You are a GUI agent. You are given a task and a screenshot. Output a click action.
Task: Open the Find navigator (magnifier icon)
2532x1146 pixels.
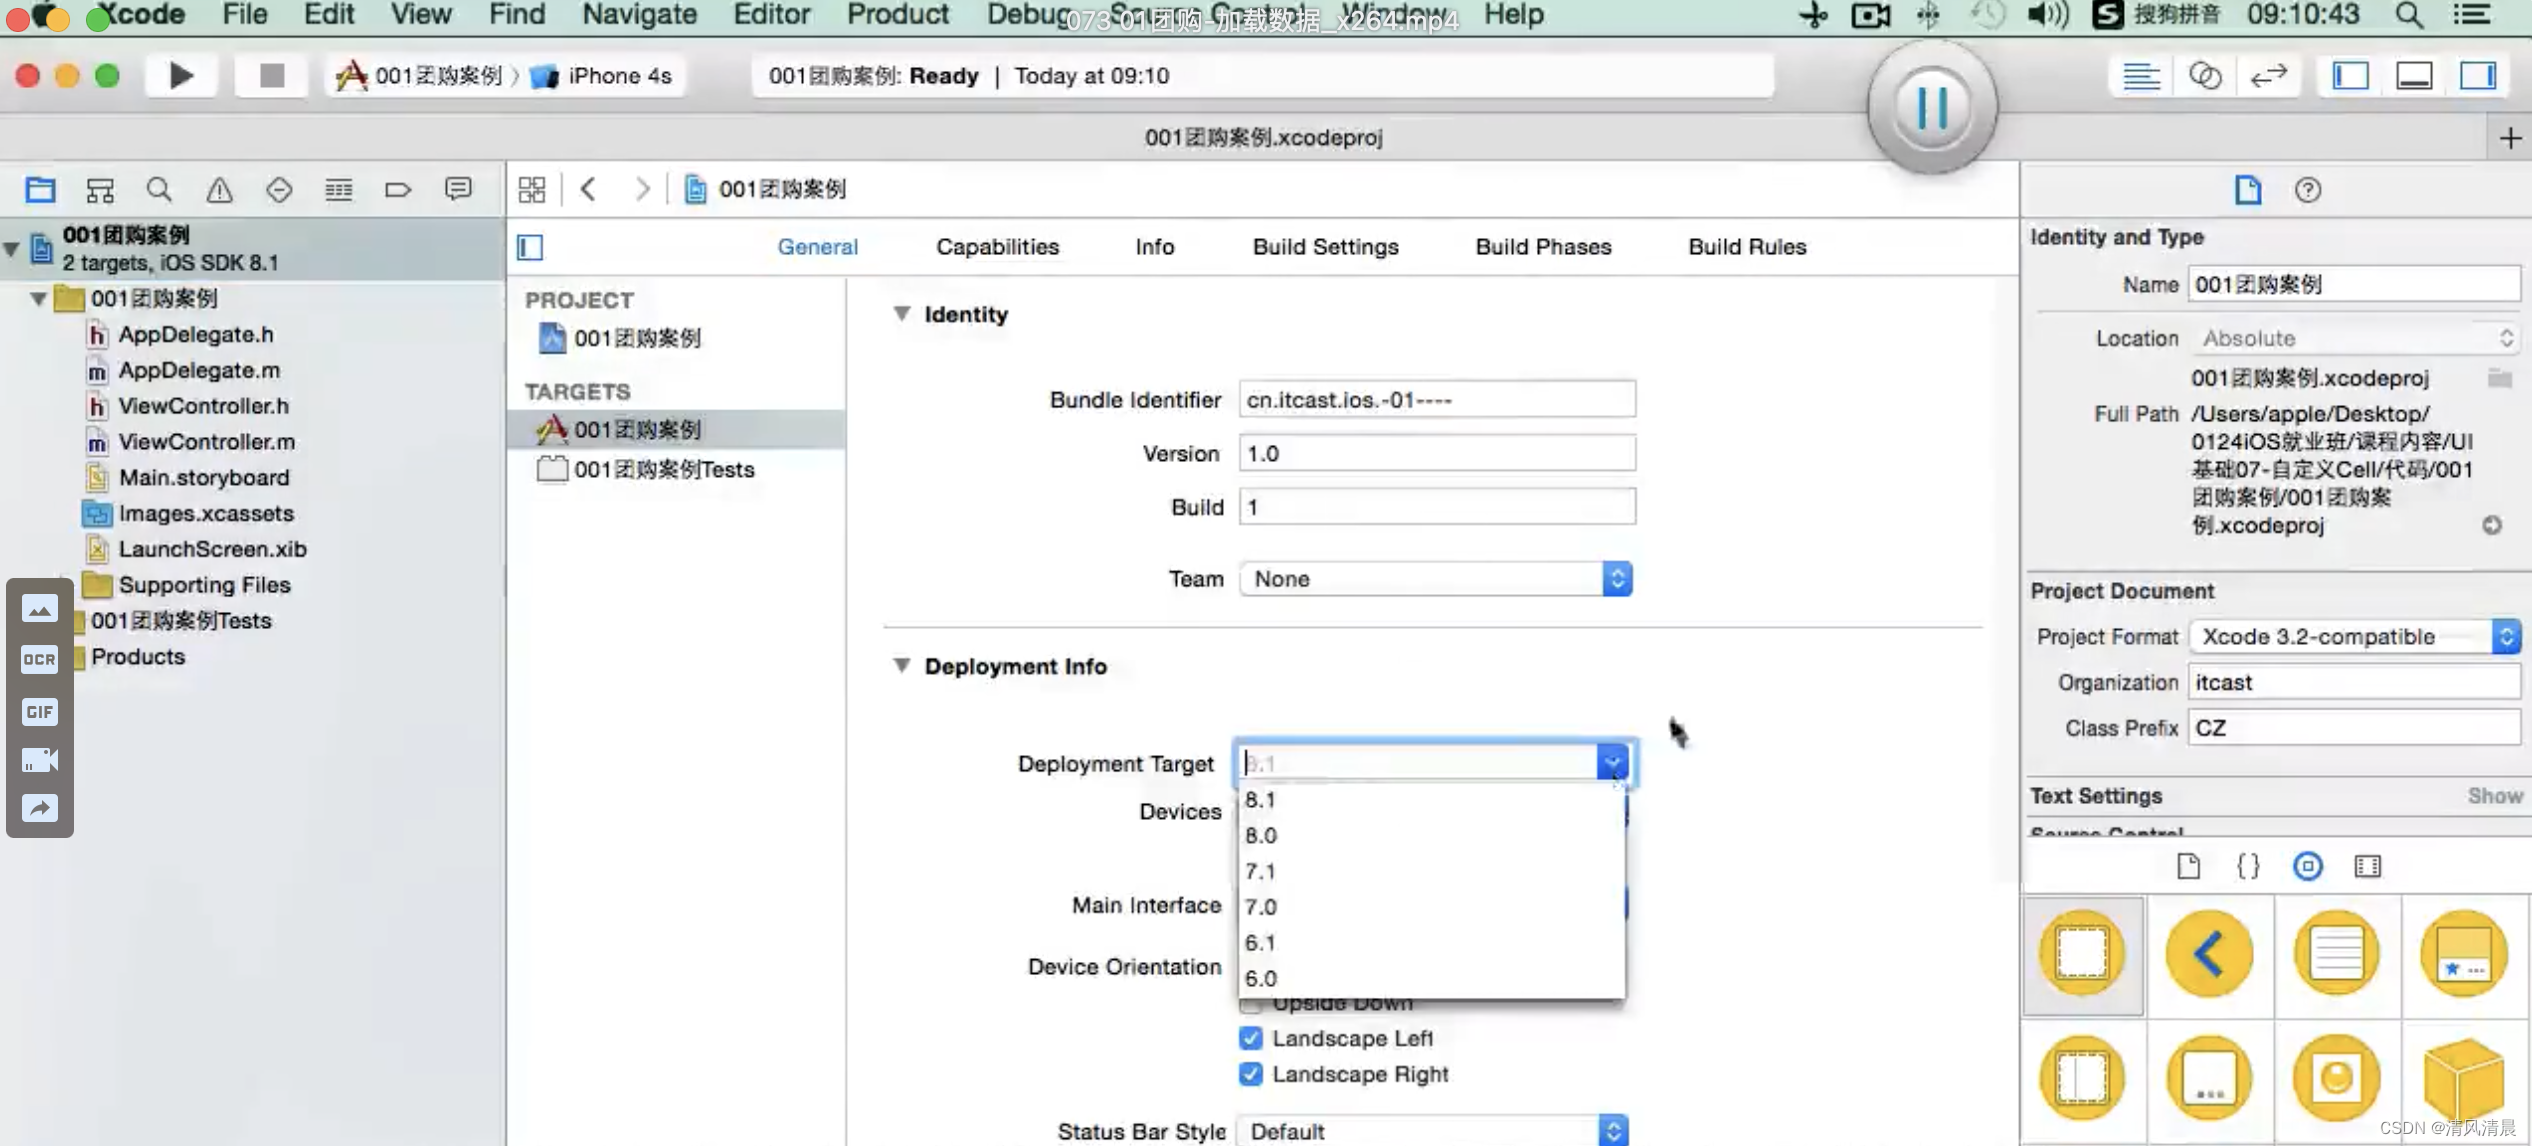(x=159, y=189)
